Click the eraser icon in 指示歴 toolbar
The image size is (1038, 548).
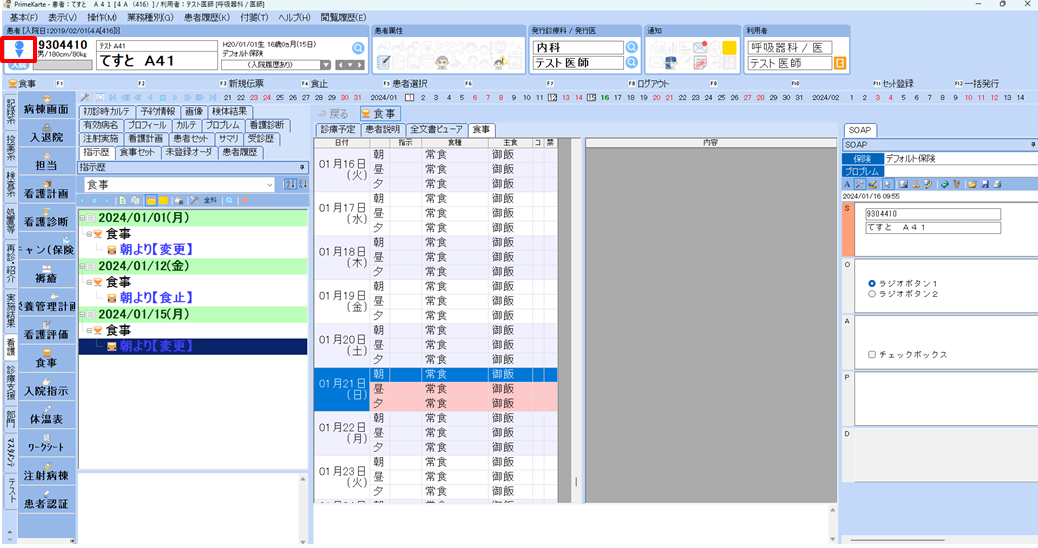[x=244, y=201]
